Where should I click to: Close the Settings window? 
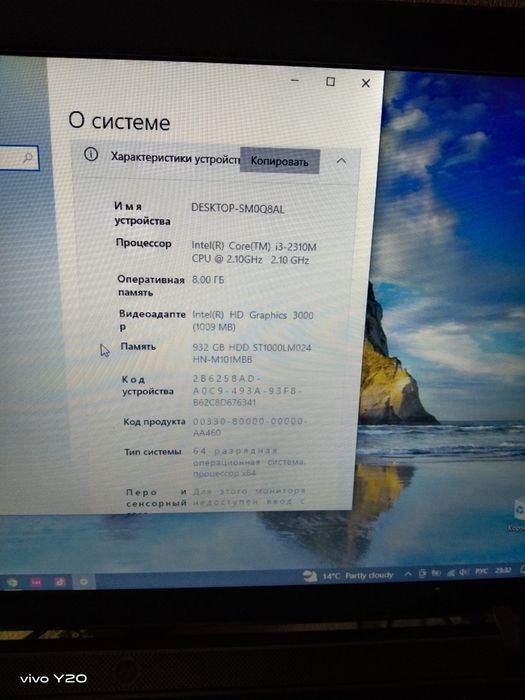tap(366, 83)
